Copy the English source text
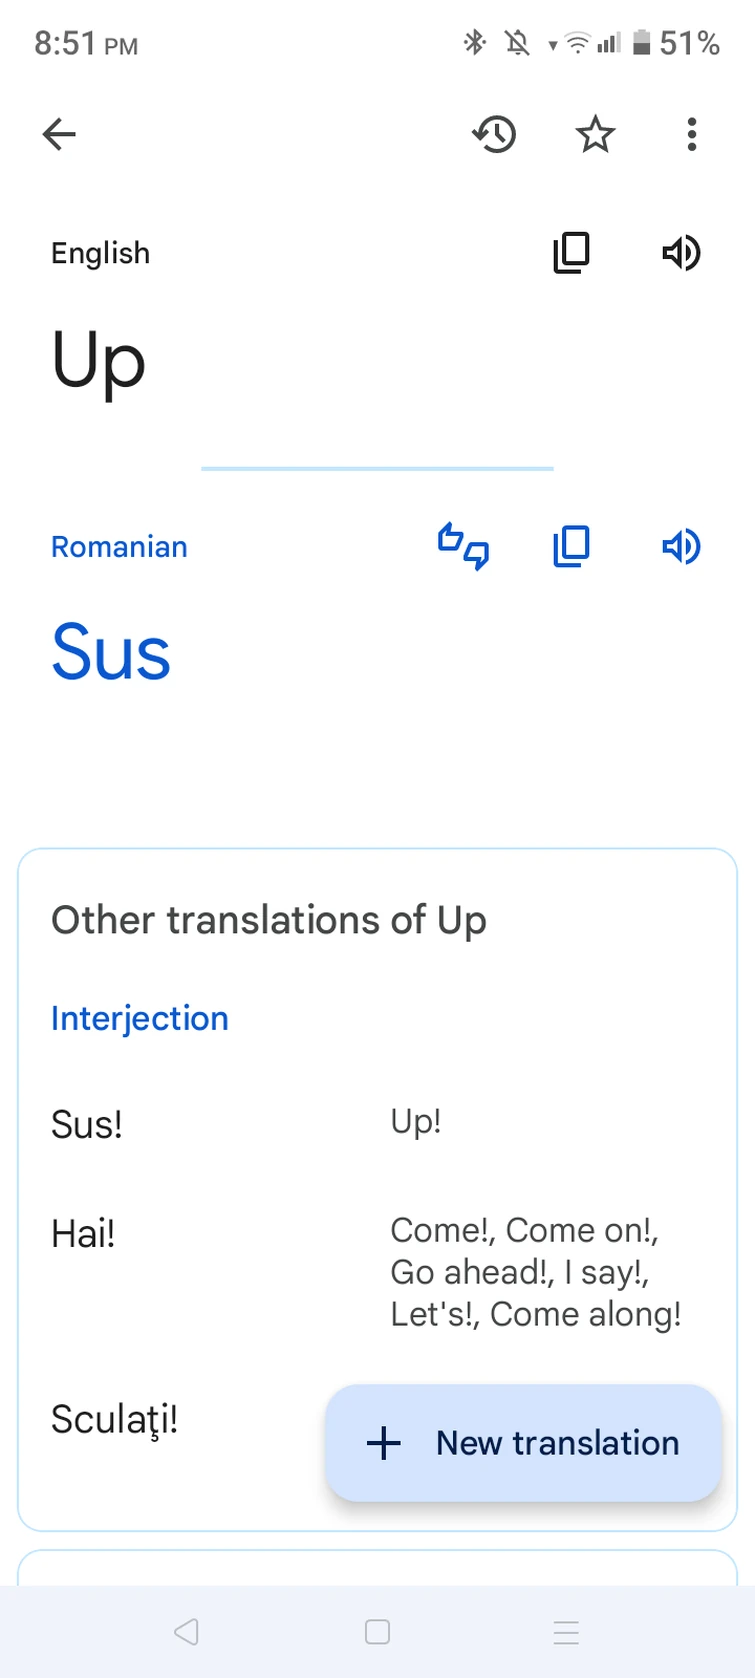Image resolution: width=755 pixels, height=1678 pixels. tap(571, 253)
